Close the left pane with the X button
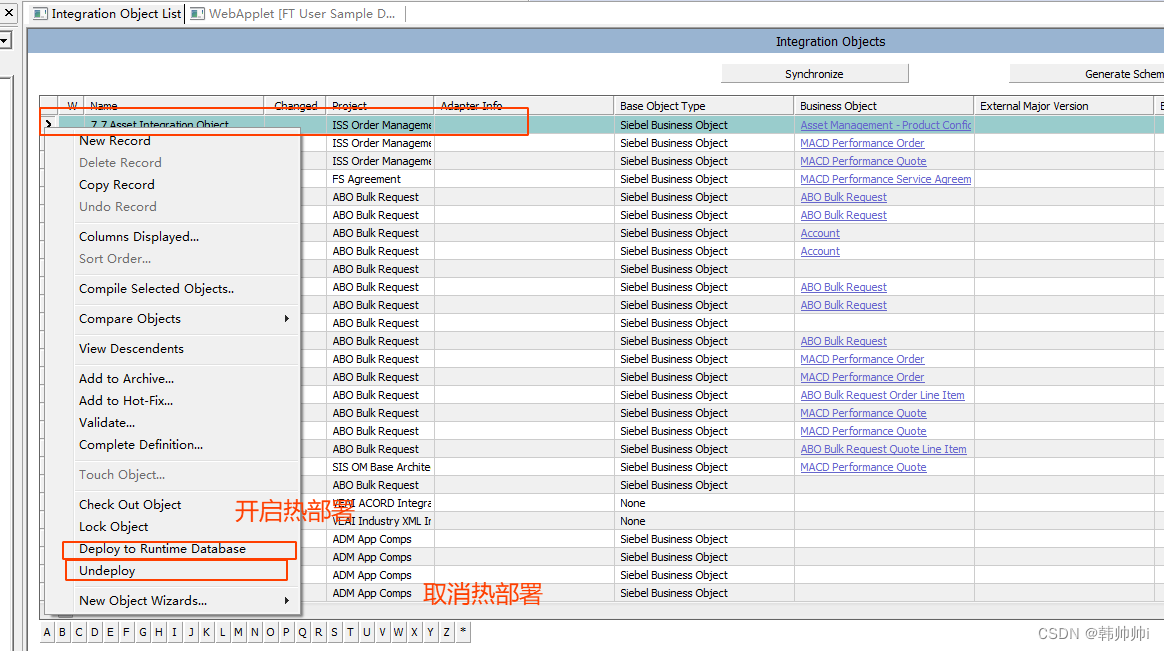 9,13
